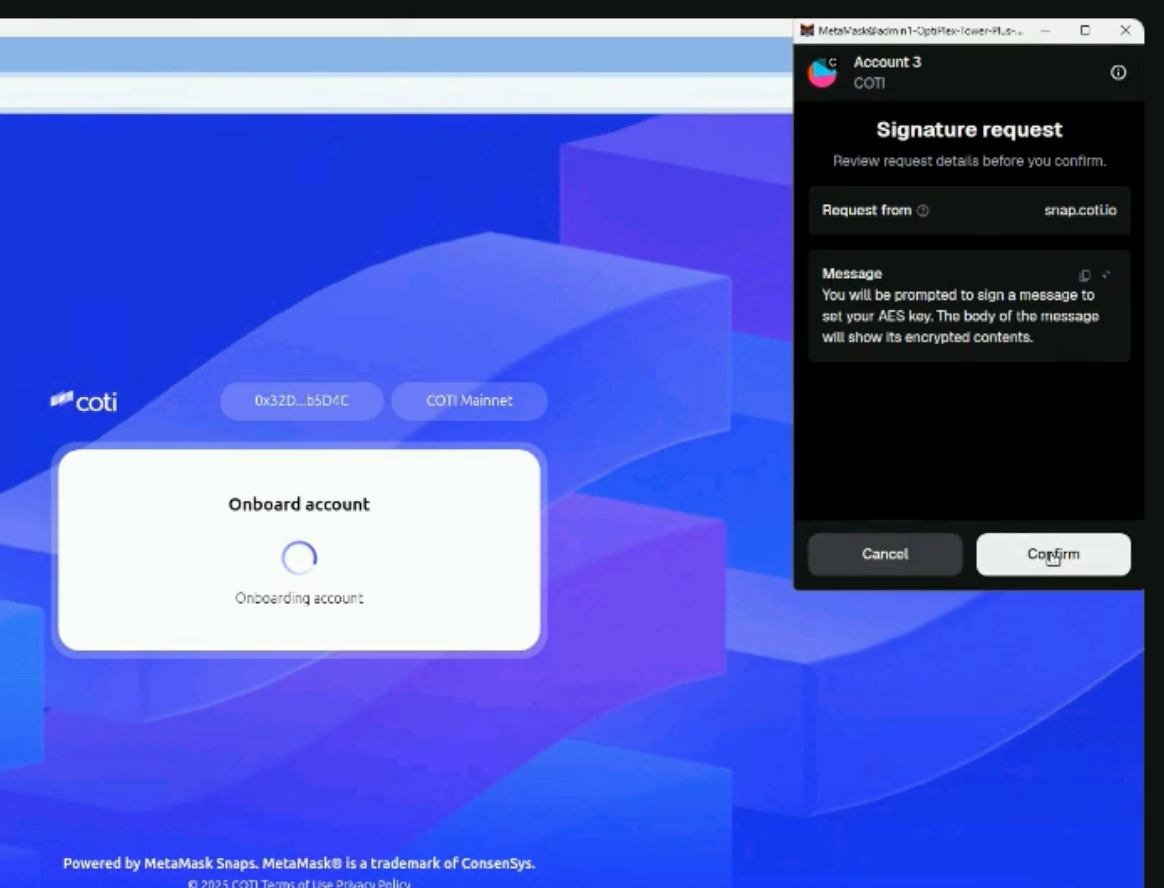Click the snap.coti.io request origin

1080,211
